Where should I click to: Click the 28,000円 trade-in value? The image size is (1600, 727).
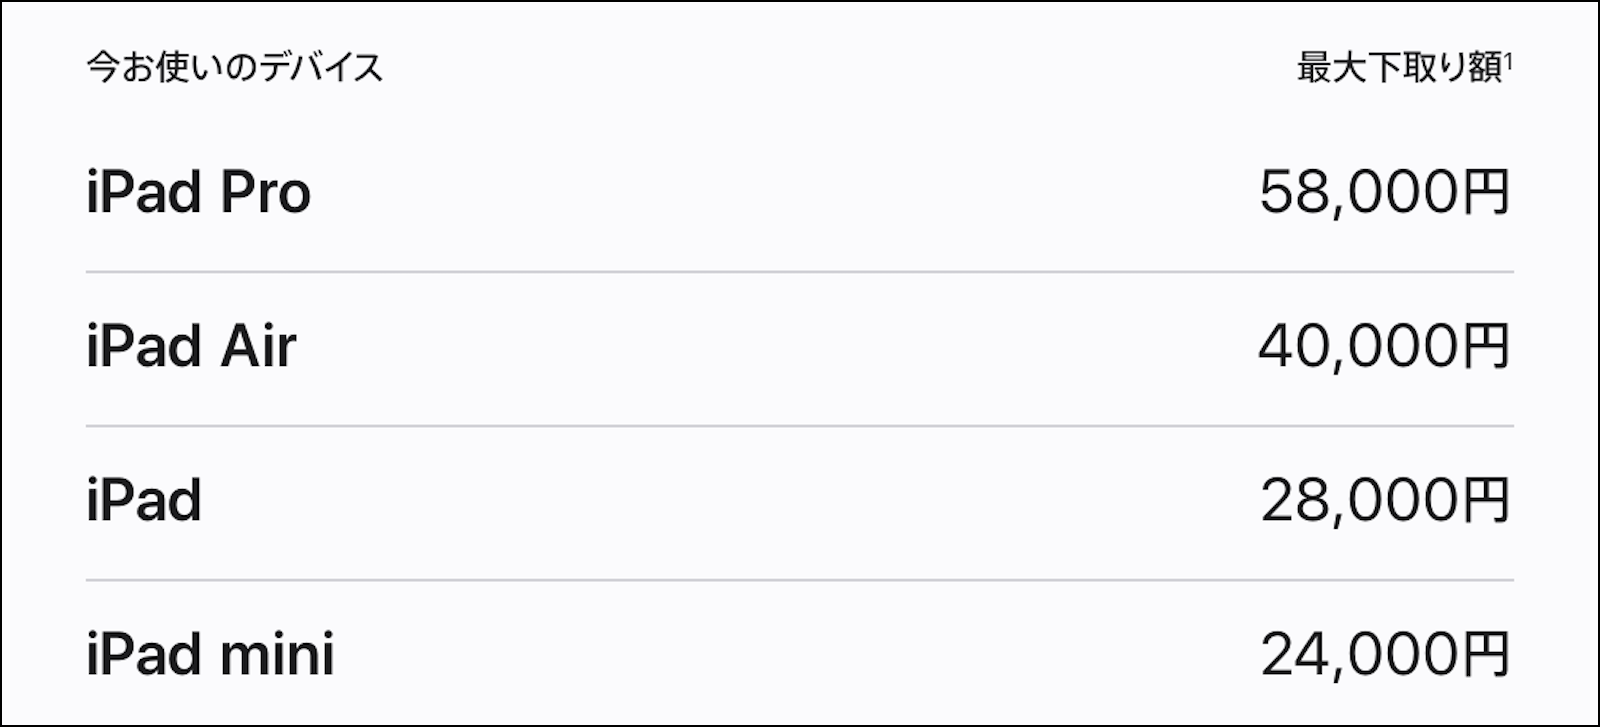[1385, 500]
